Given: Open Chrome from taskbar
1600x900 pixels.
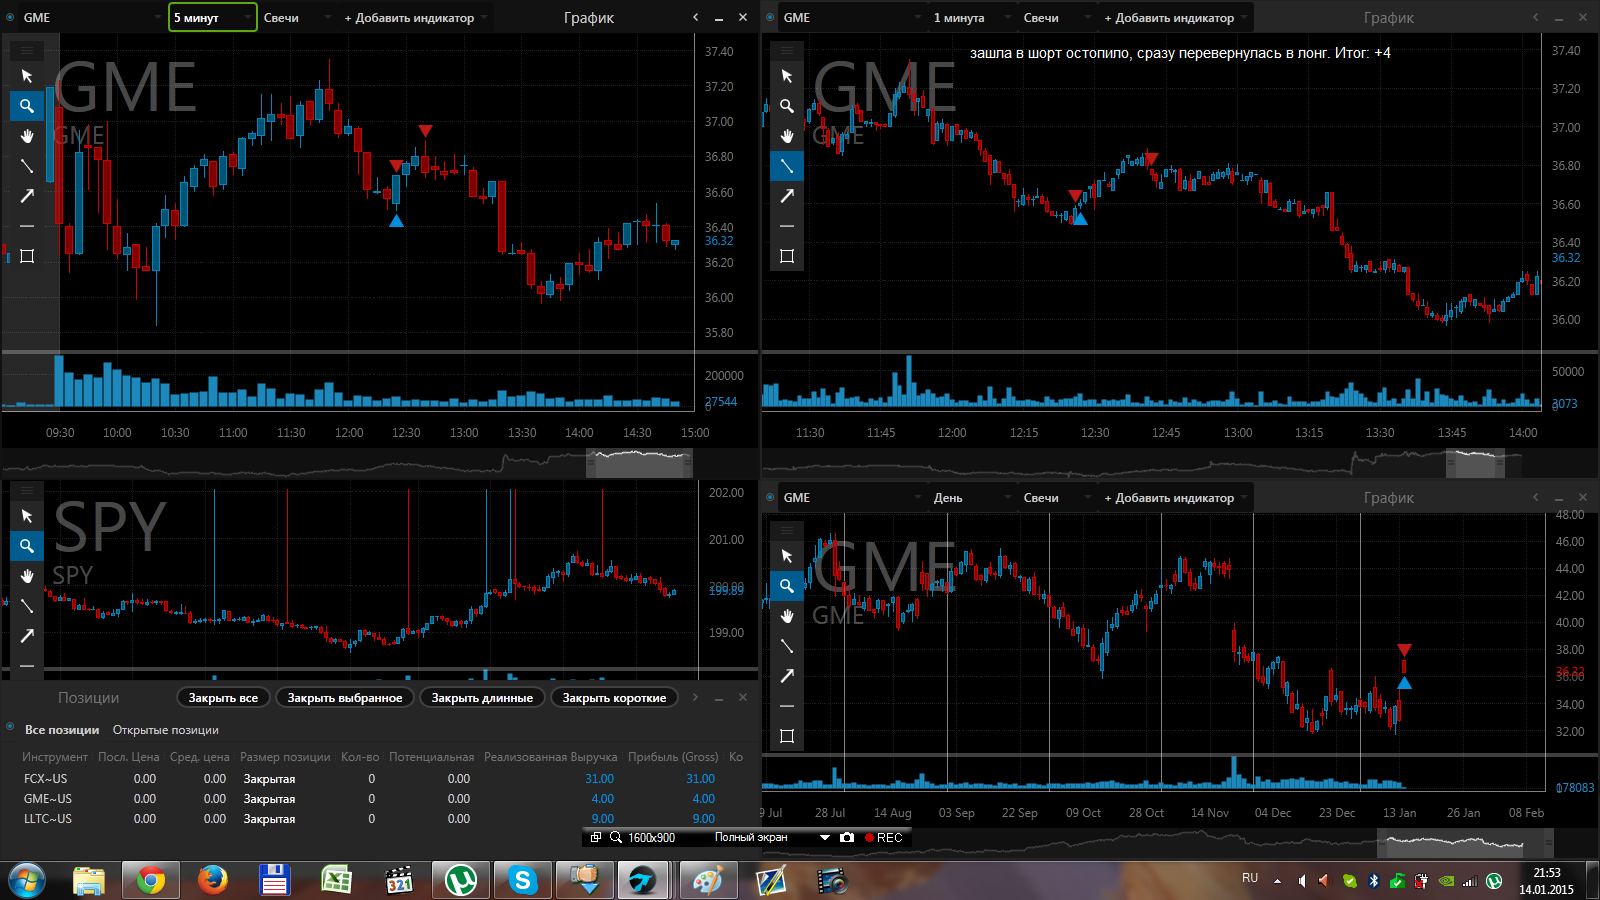Looking at the screenshot, I should point(151,880).
